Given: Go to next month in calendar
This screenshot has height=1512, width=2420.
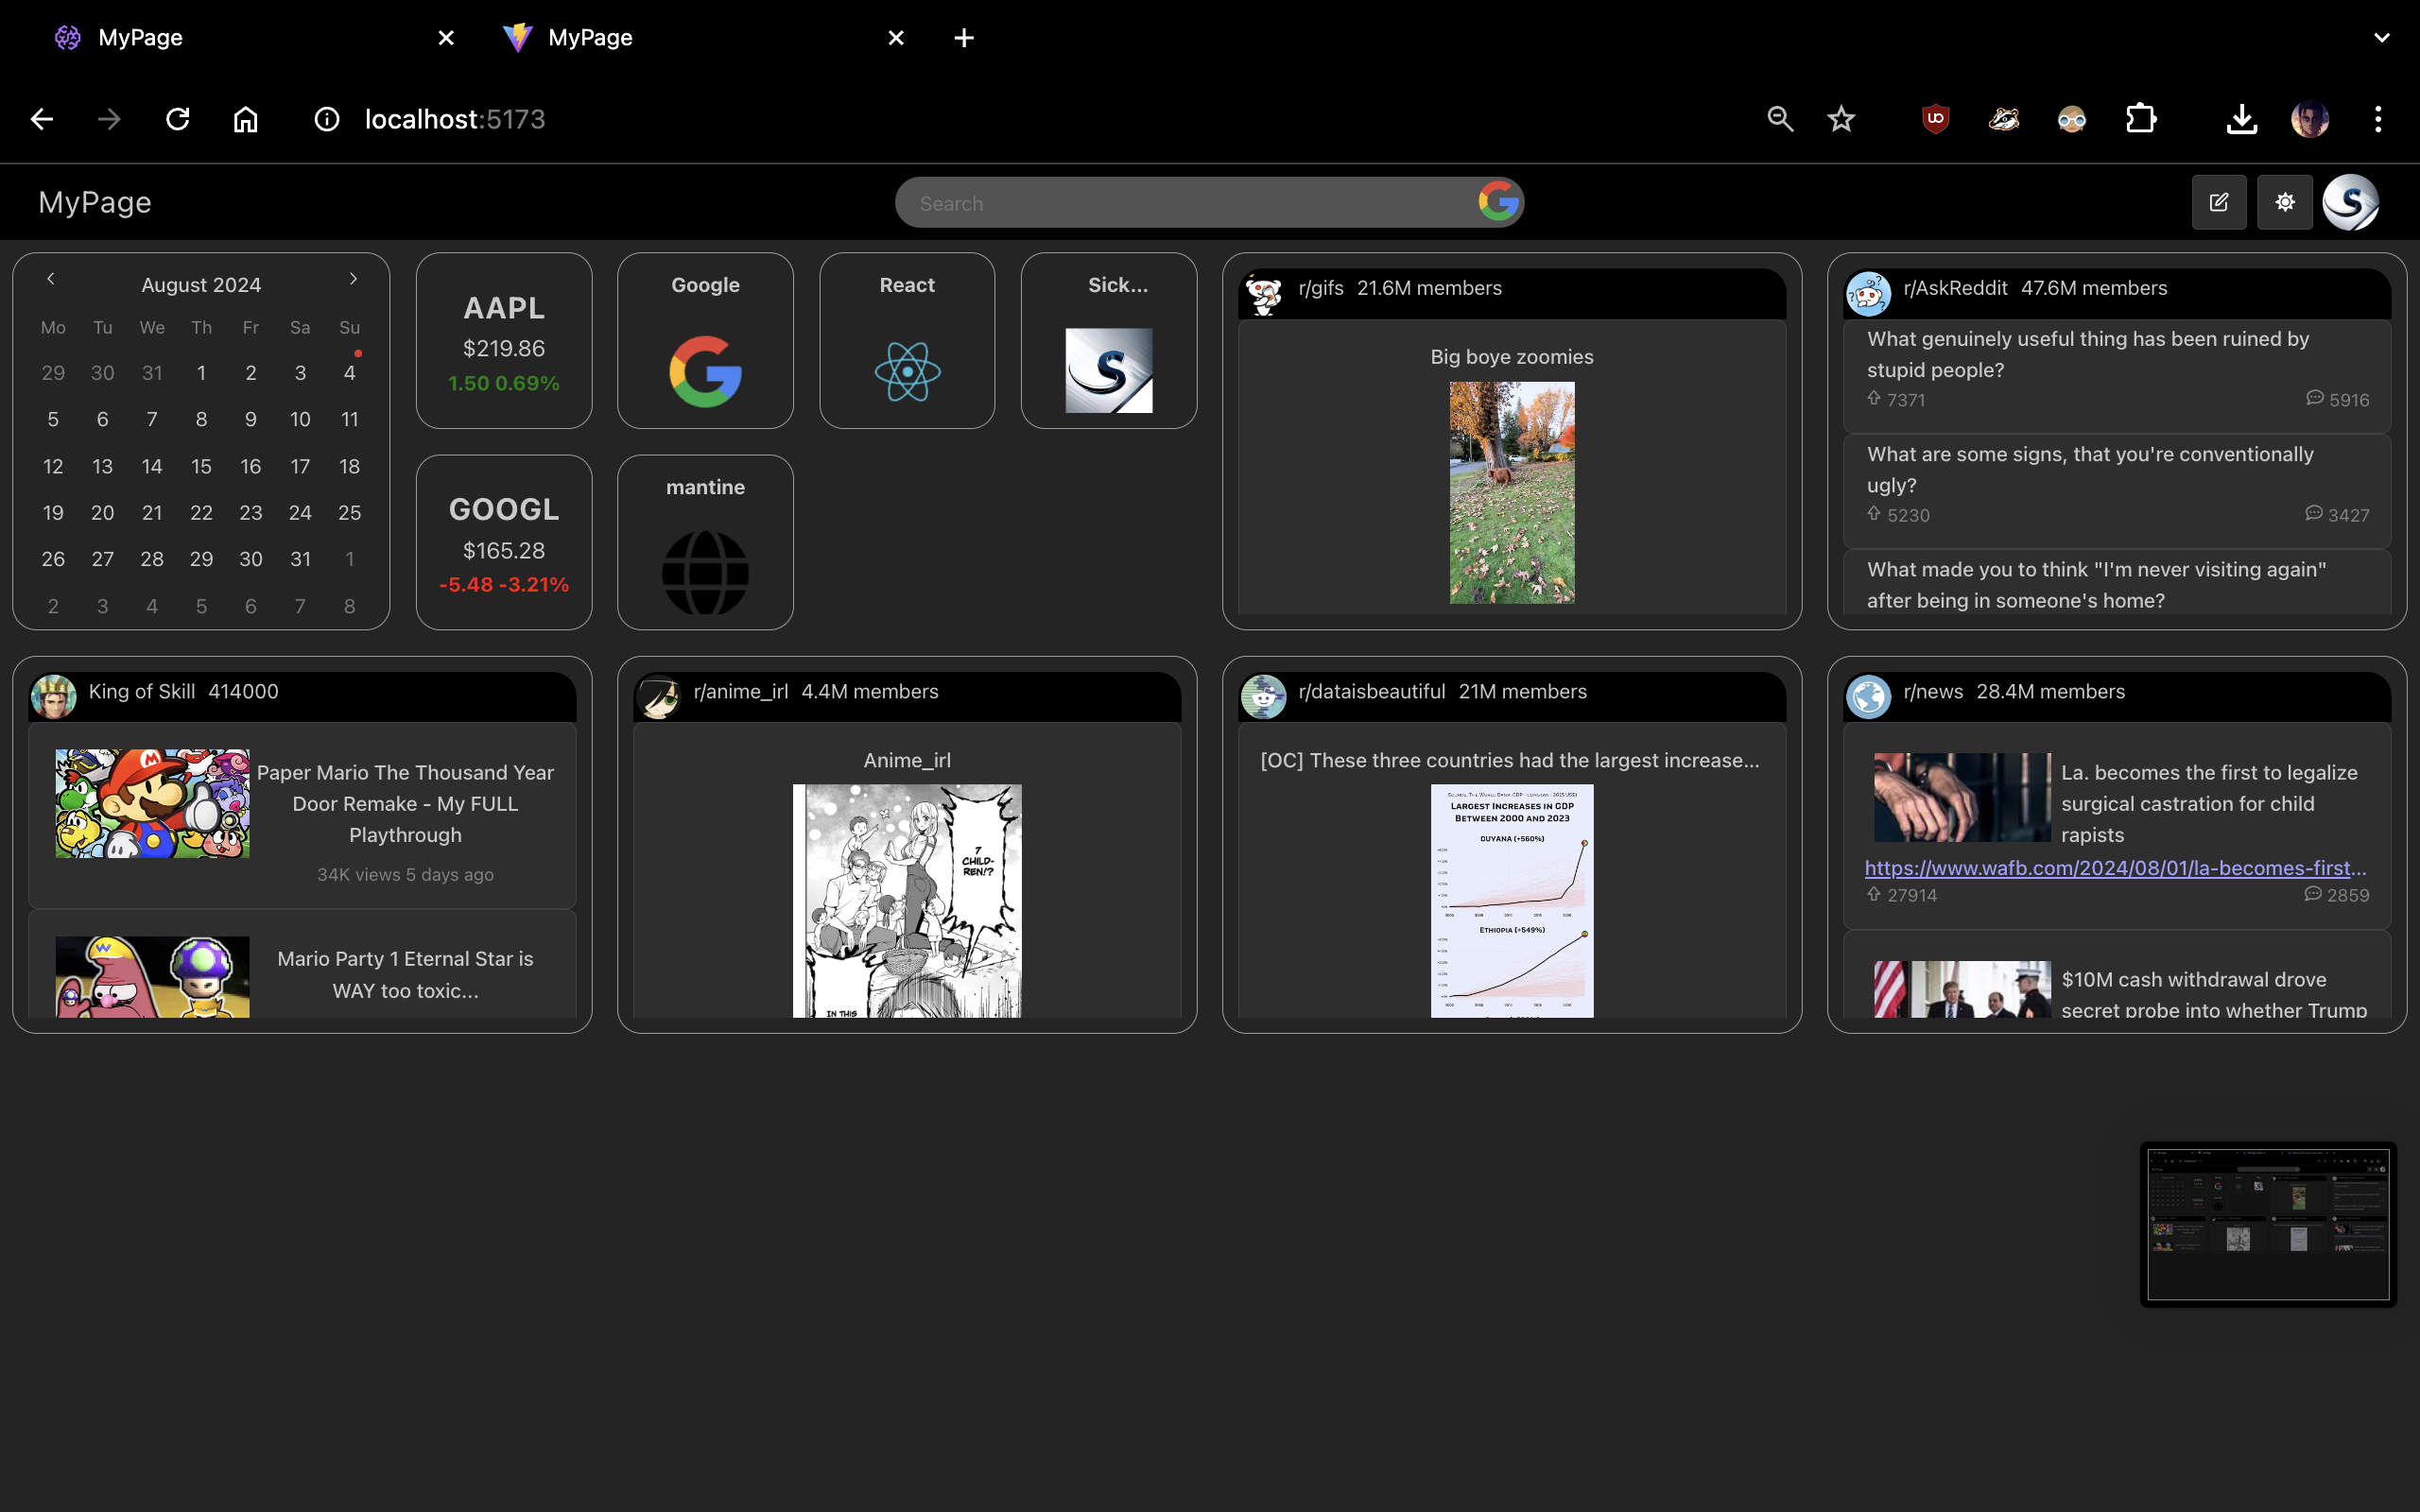Looking at the screenshot, I should coord(353,279).
